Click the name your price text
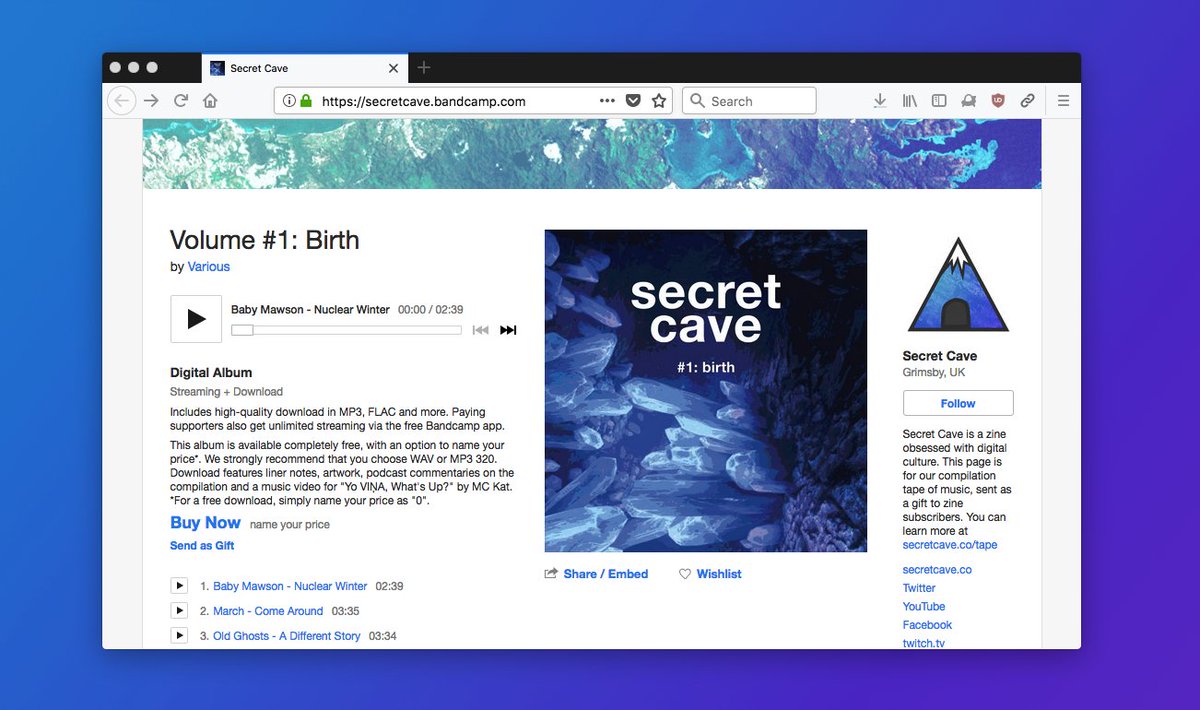The image size is (1200, 710). 290,524
